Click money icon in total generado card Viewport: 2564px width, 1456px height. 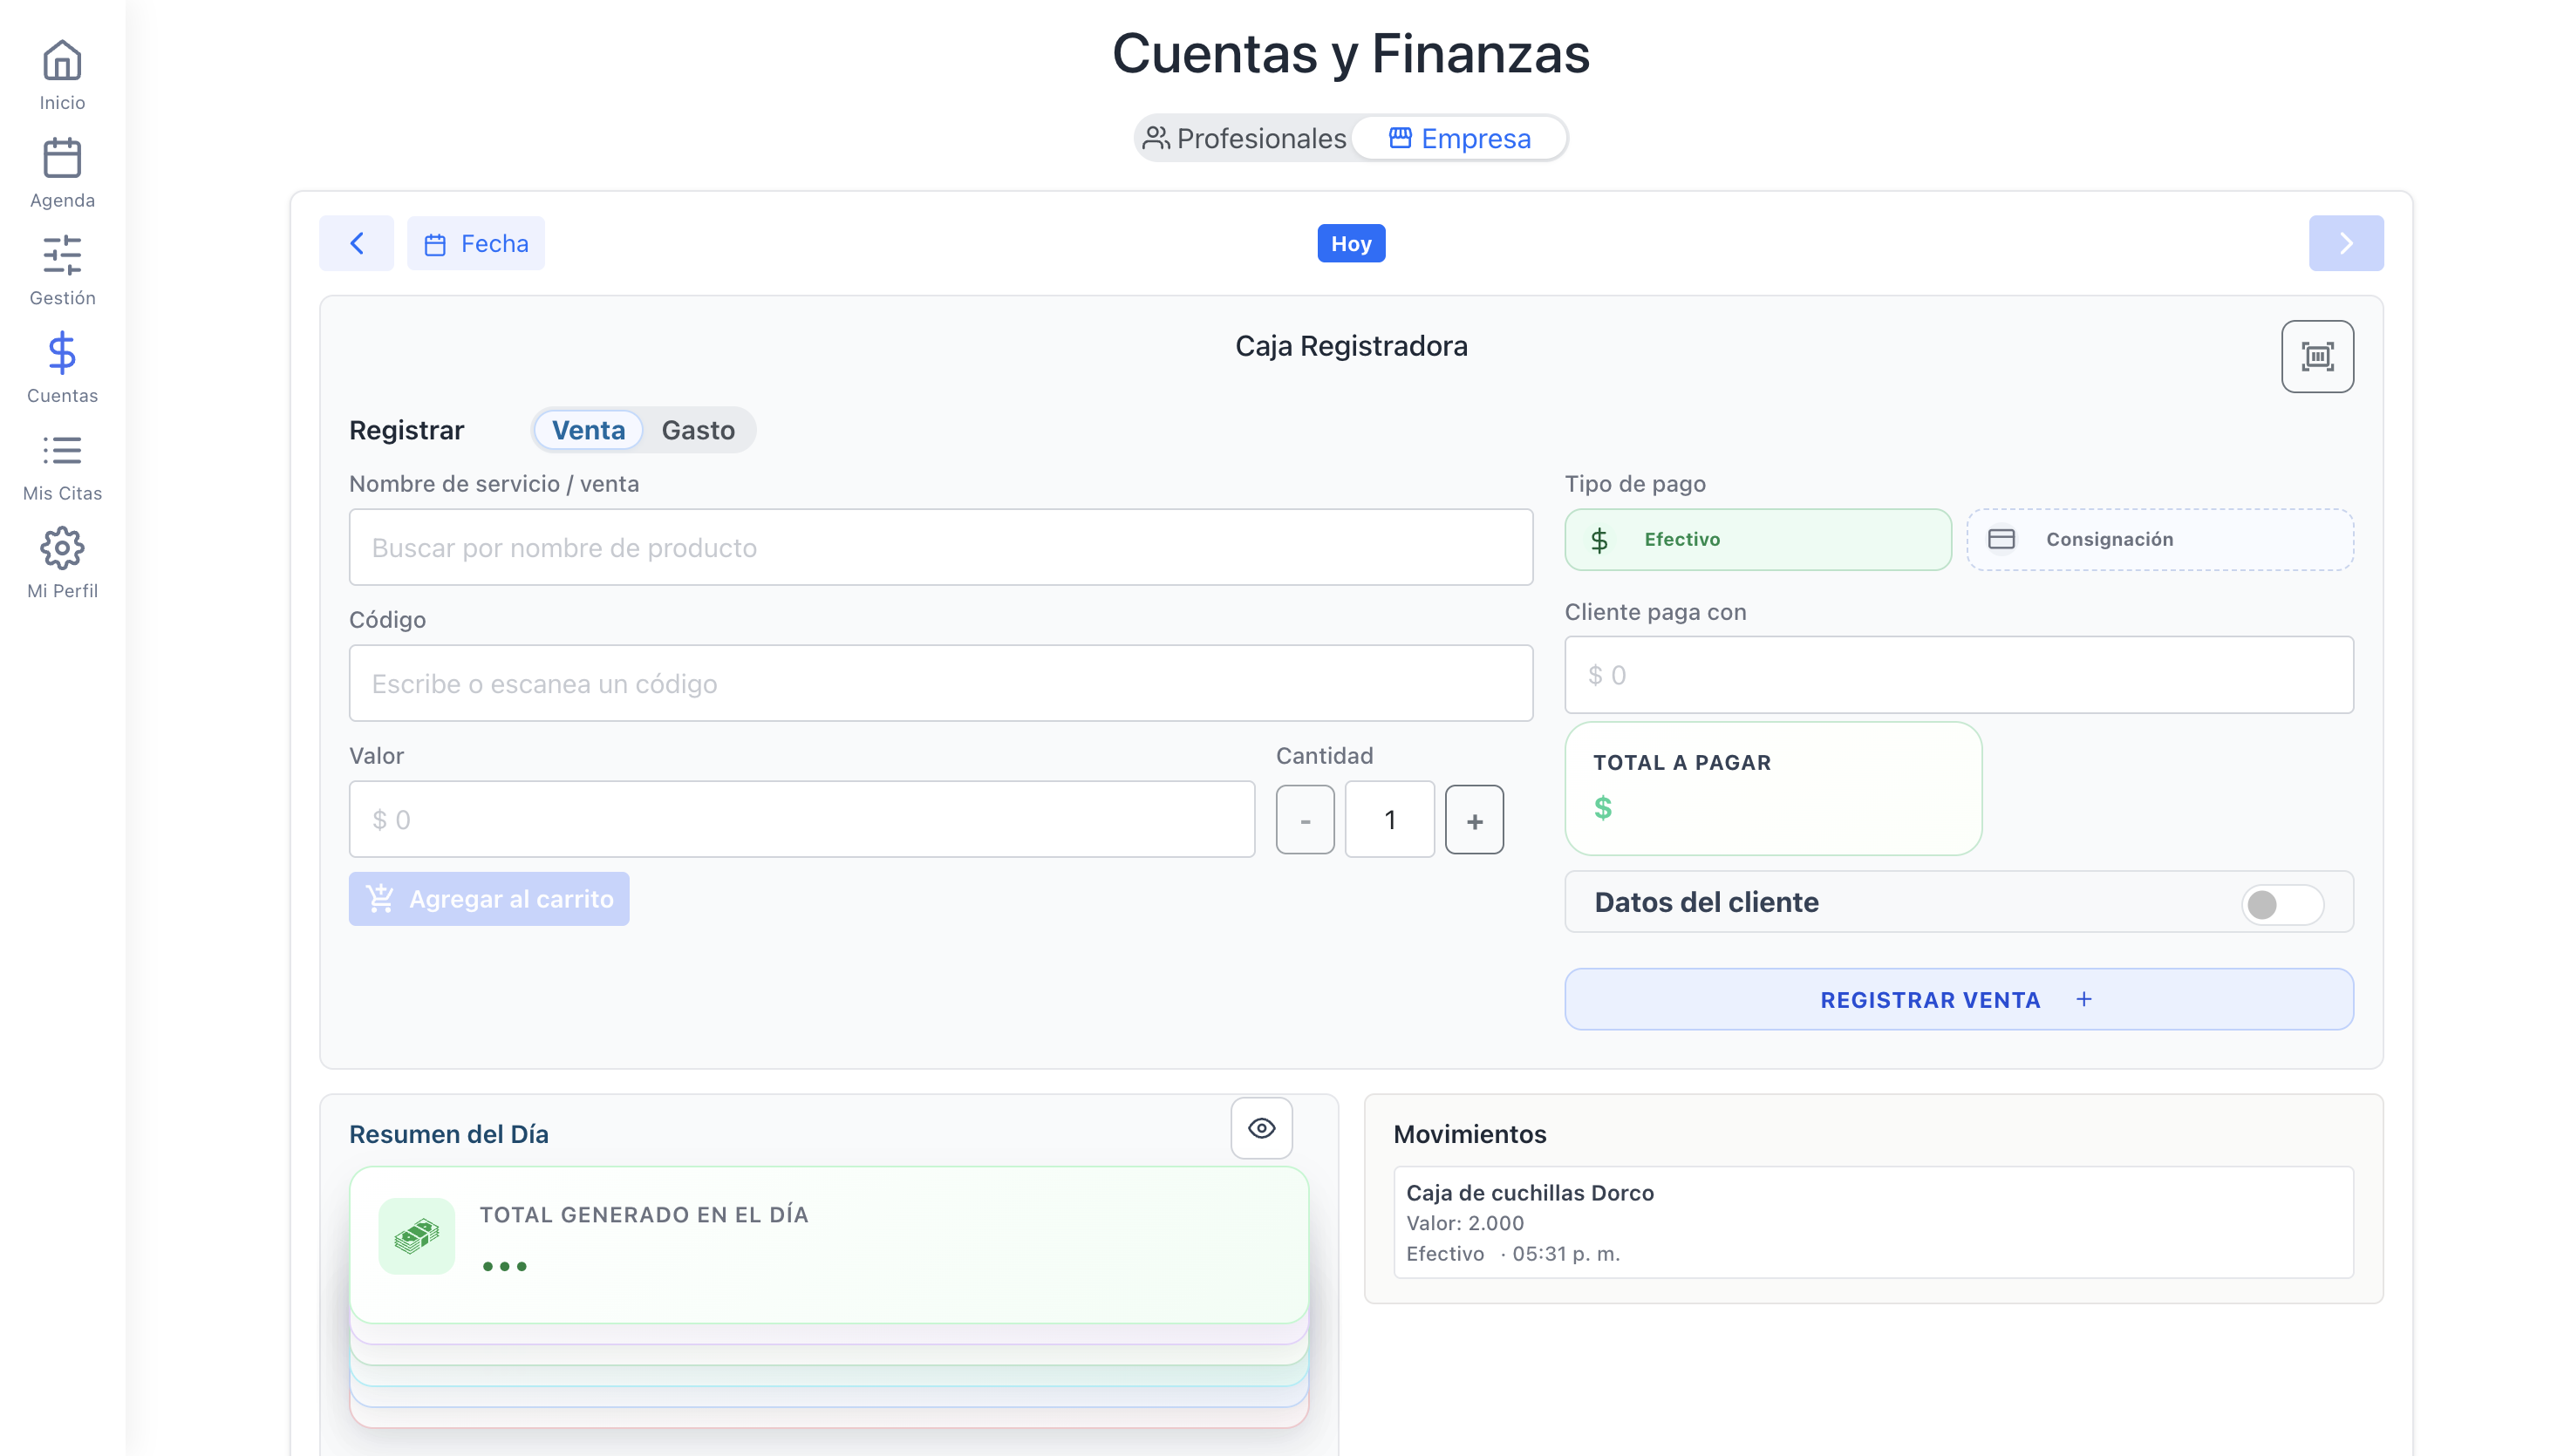417,1236
